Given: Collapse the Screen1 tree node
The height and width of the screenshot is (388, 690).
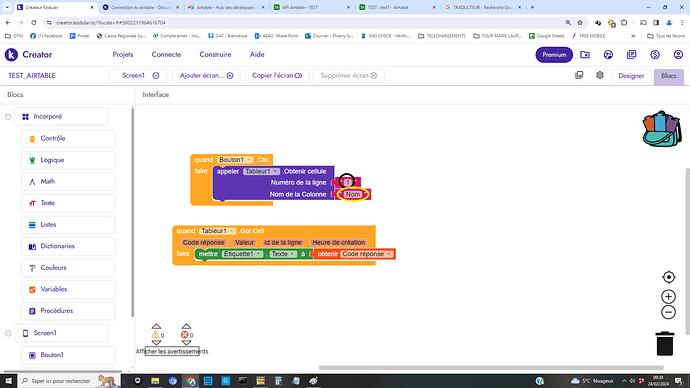Looking at the screenshot, I should (x=8, y=333).
